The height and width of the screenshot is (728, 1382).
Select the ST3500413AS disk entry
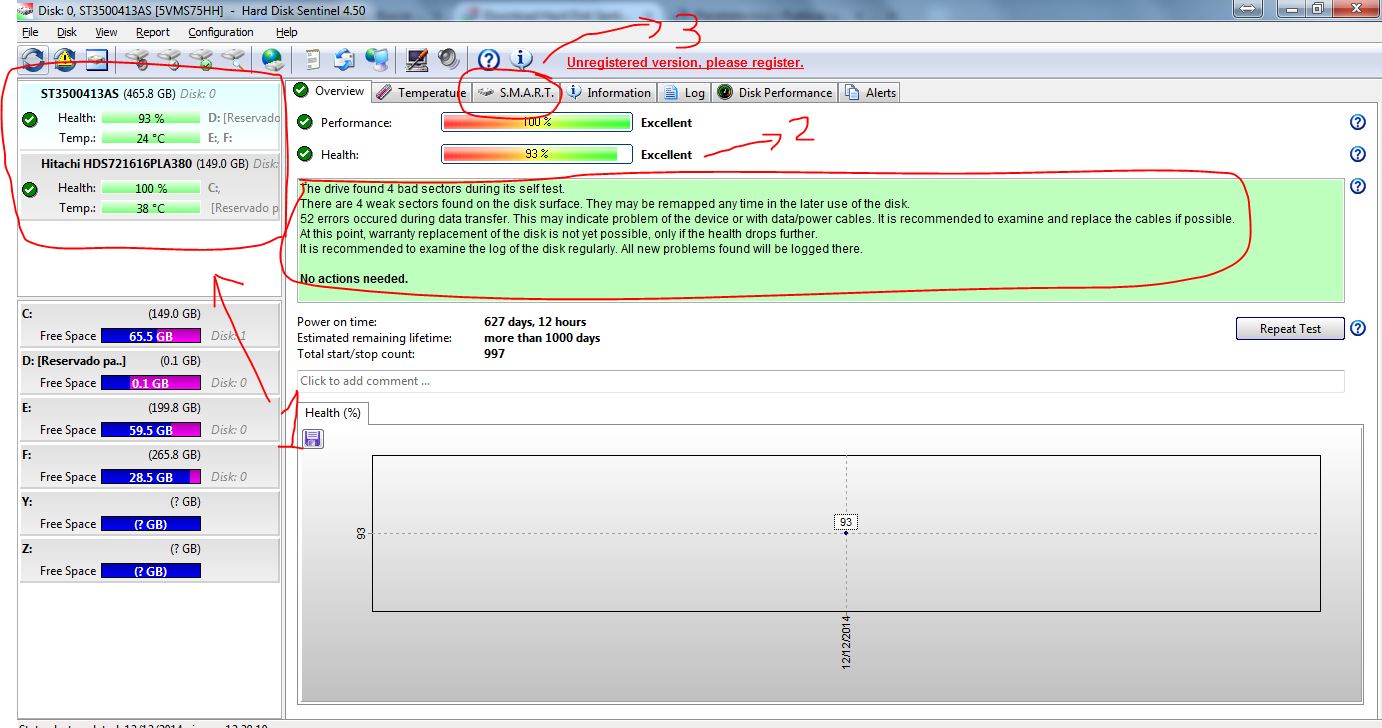coord(150,116)
